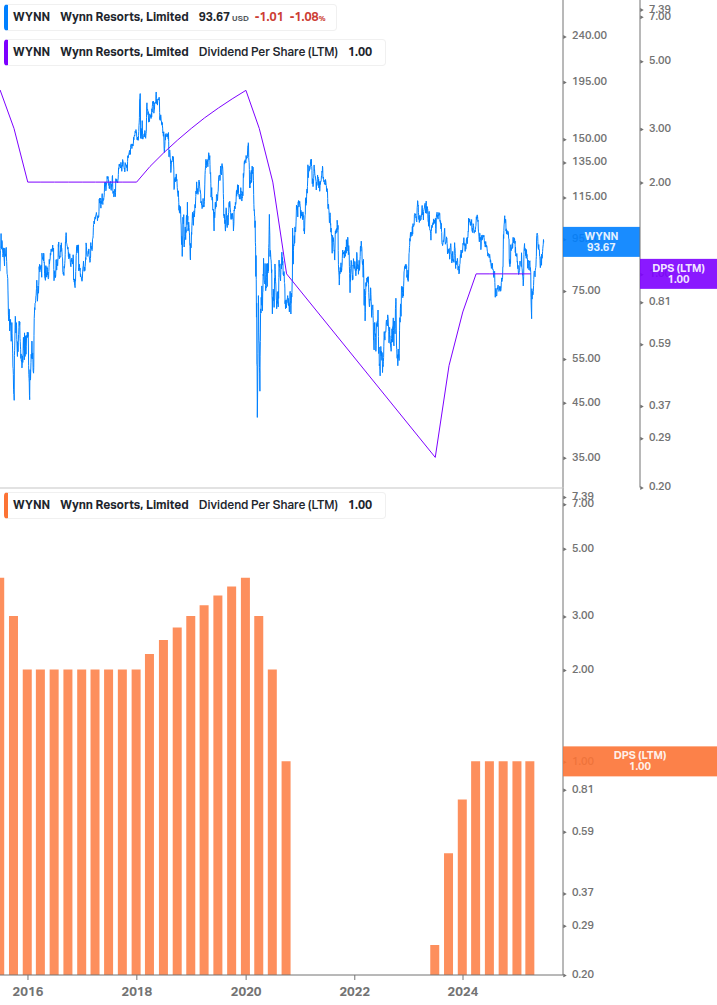Click the blue WYNN 93.67 price tag
Screen dimensions: 717x1005
(601, 242)
